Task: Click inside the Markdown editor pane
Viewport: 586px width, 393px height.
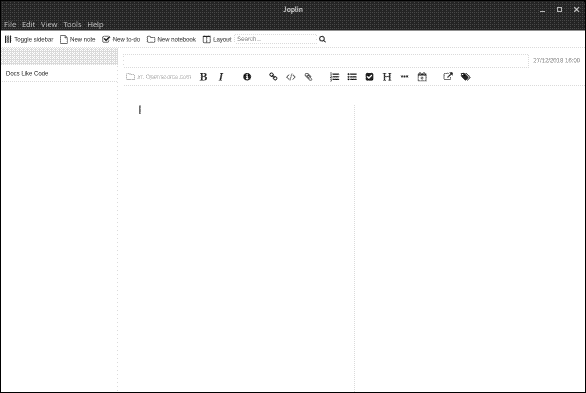Action: click(x=239, y=247)
